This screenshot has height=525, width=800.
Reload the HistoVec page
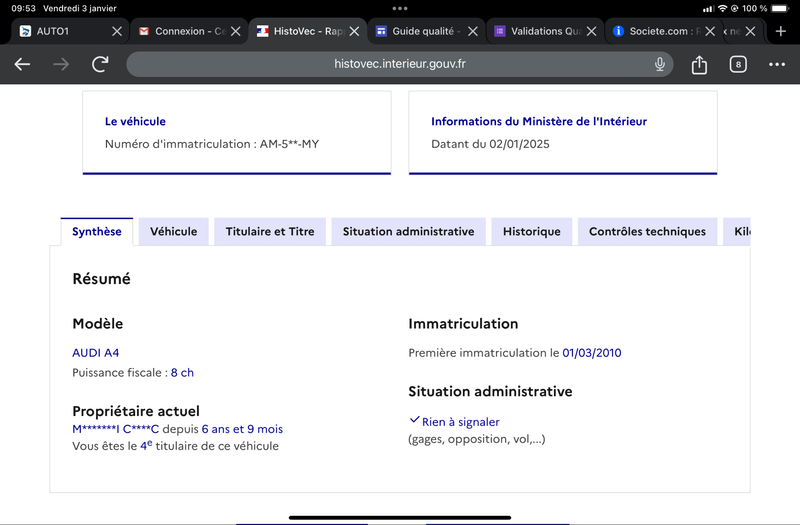click(100, 64)
